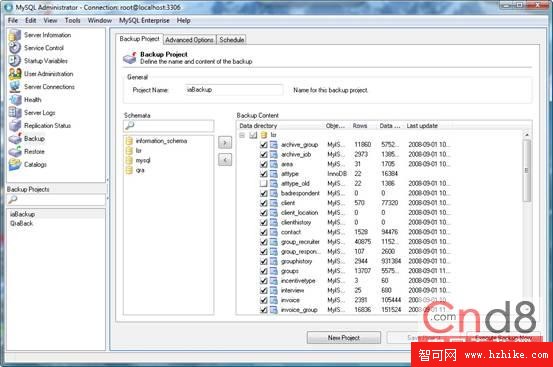Open the Backup section icon
553x367 pixels.
tap(15, 139)
